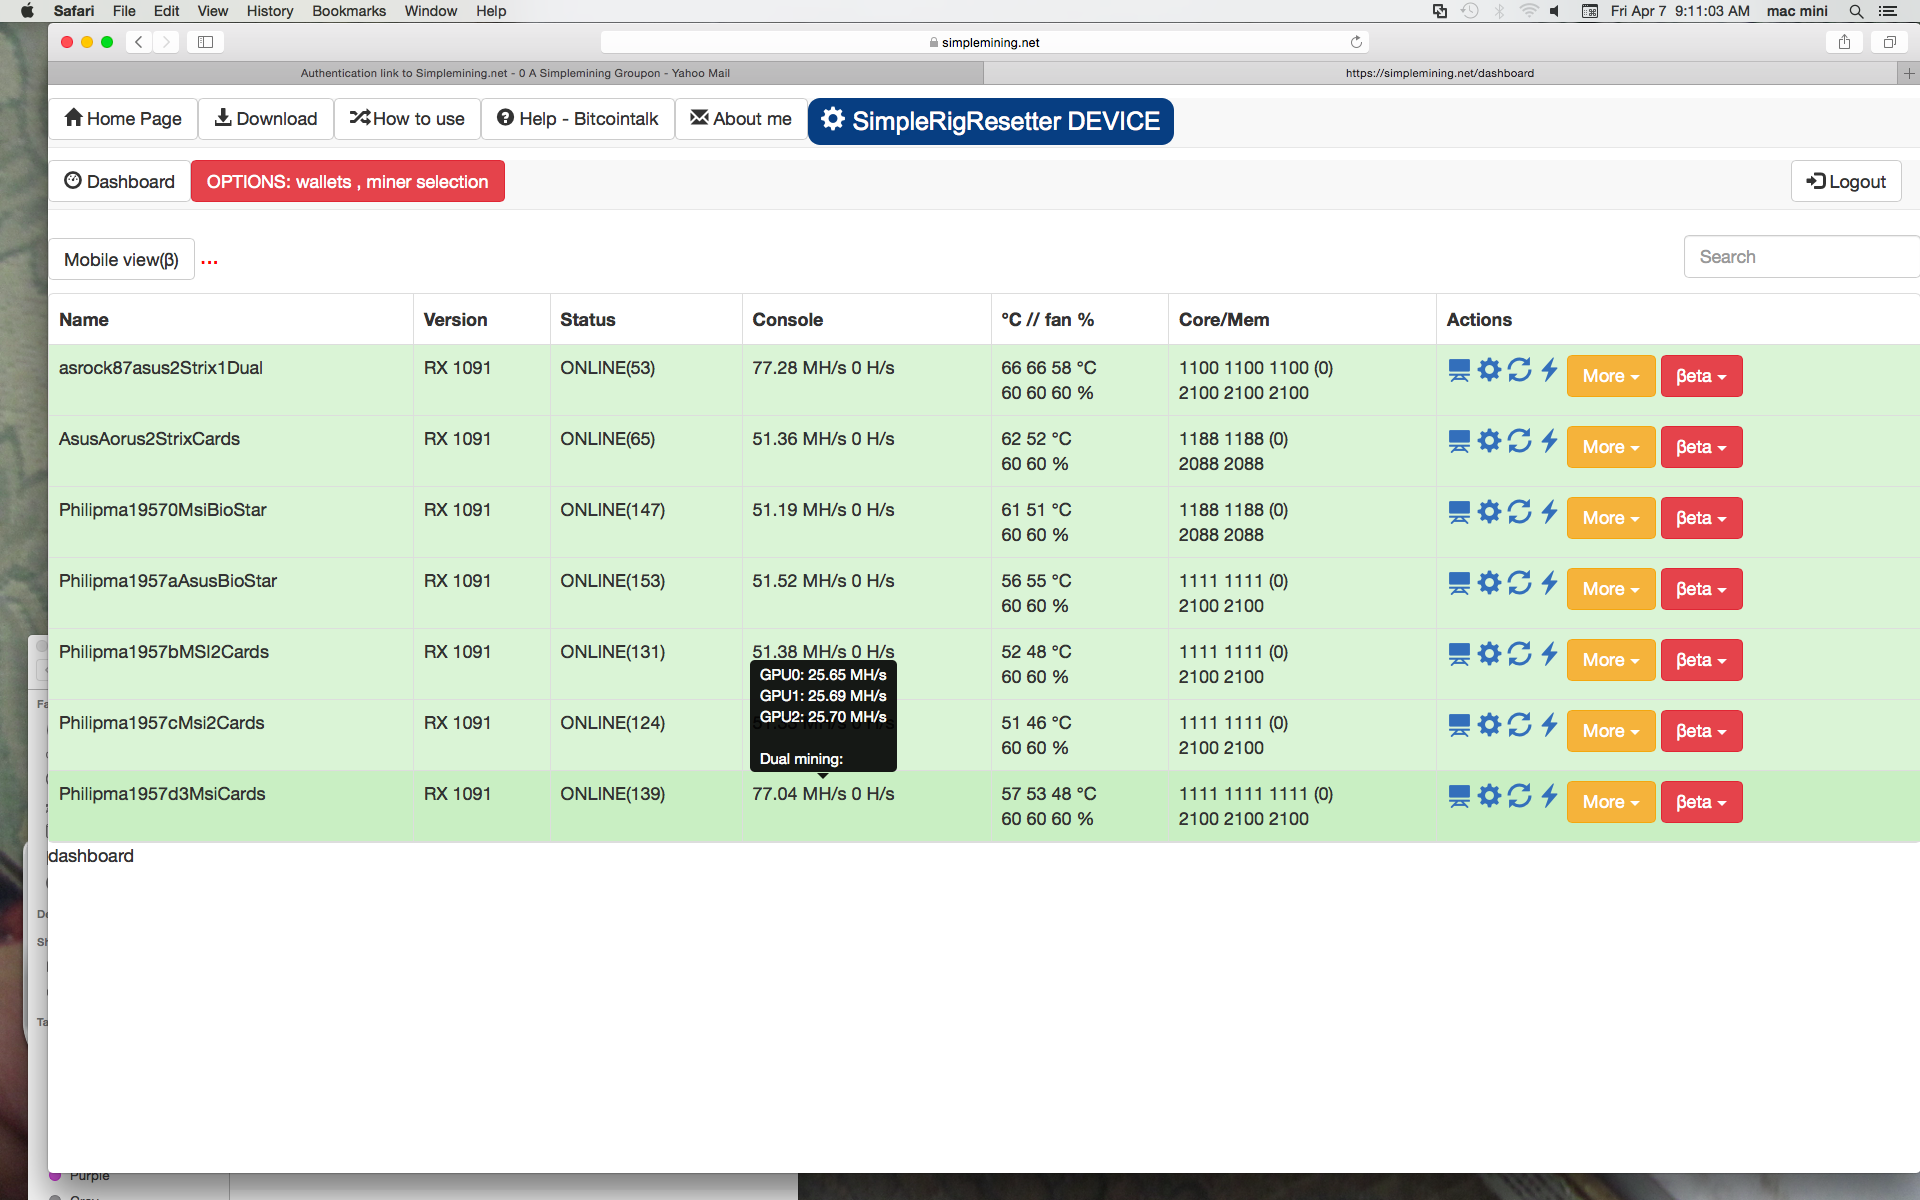This screenshot has width=1920, height=1200.
Task: Go to Home Page link
Action: (123, 119)
